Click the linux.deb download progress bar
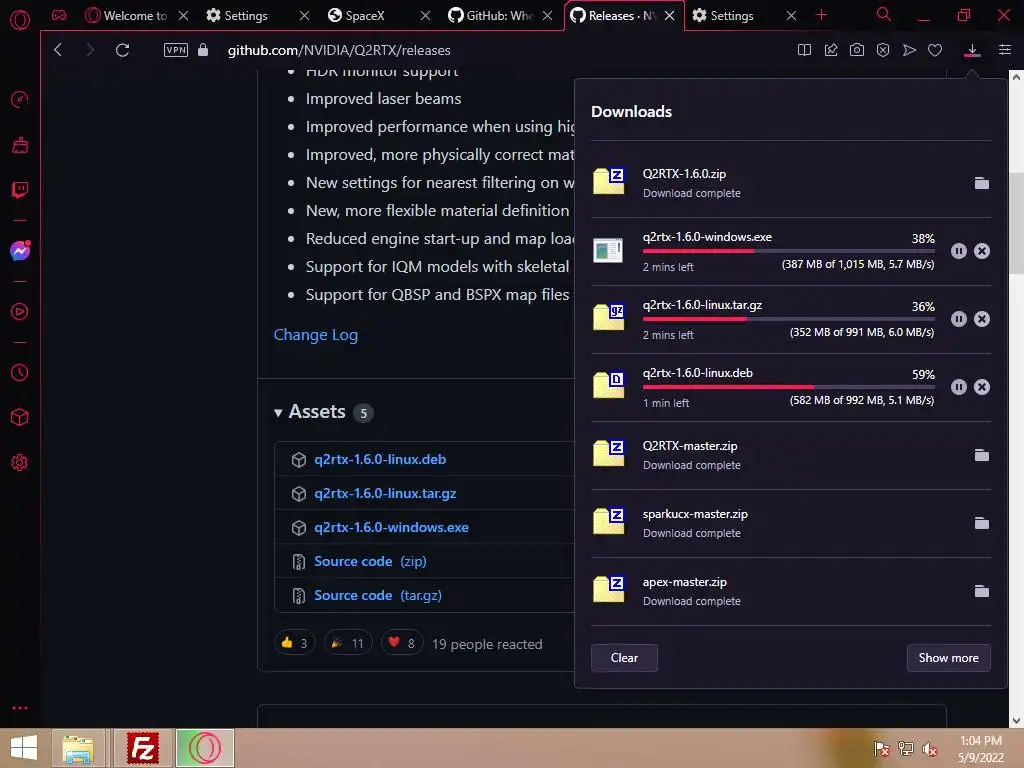The width and height of the screenshot is (1024, 768). 788,387
